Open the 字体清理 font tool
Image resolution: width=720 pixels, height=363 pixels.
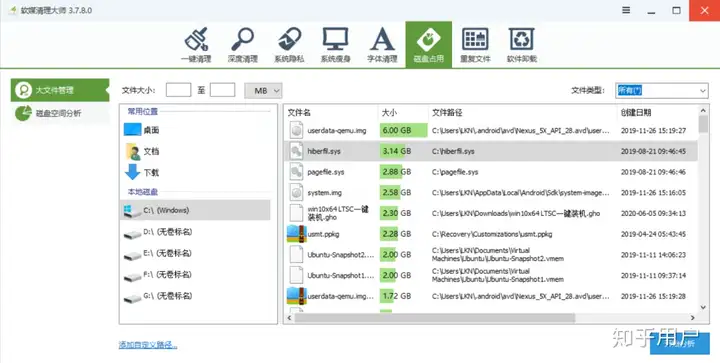click(x=382, y=45)
